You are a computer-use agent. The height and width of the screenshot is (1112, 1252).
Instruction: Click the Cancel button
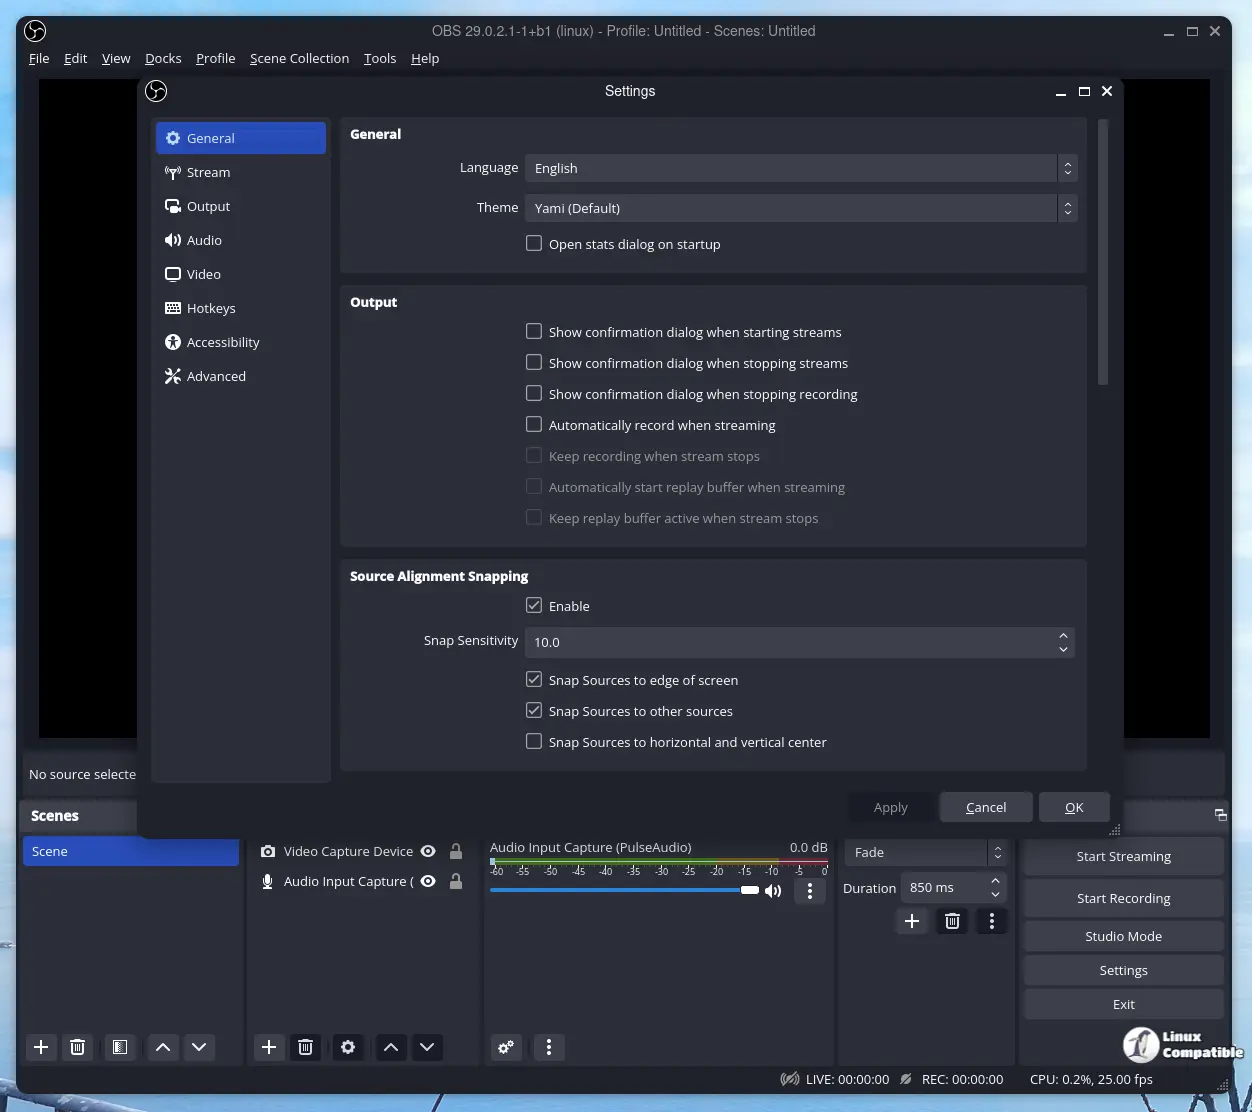click(x=986, y=808)
